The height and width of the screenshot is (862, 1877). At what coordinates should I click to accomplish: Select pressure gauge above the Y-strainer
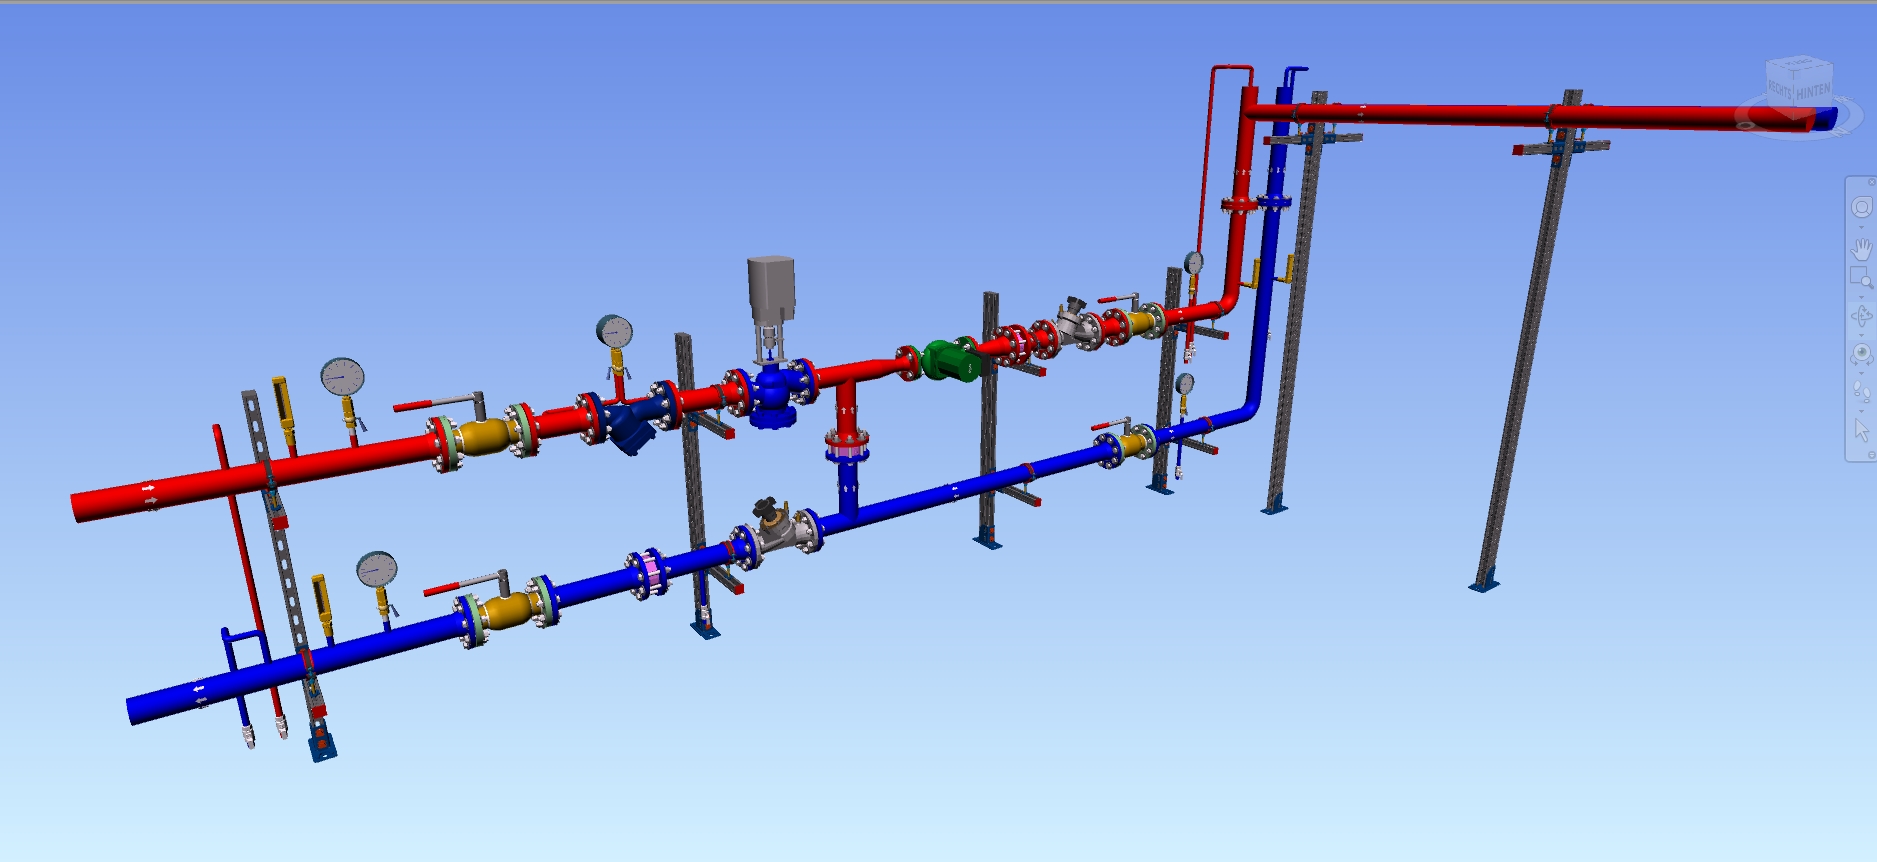coord(614,331)
